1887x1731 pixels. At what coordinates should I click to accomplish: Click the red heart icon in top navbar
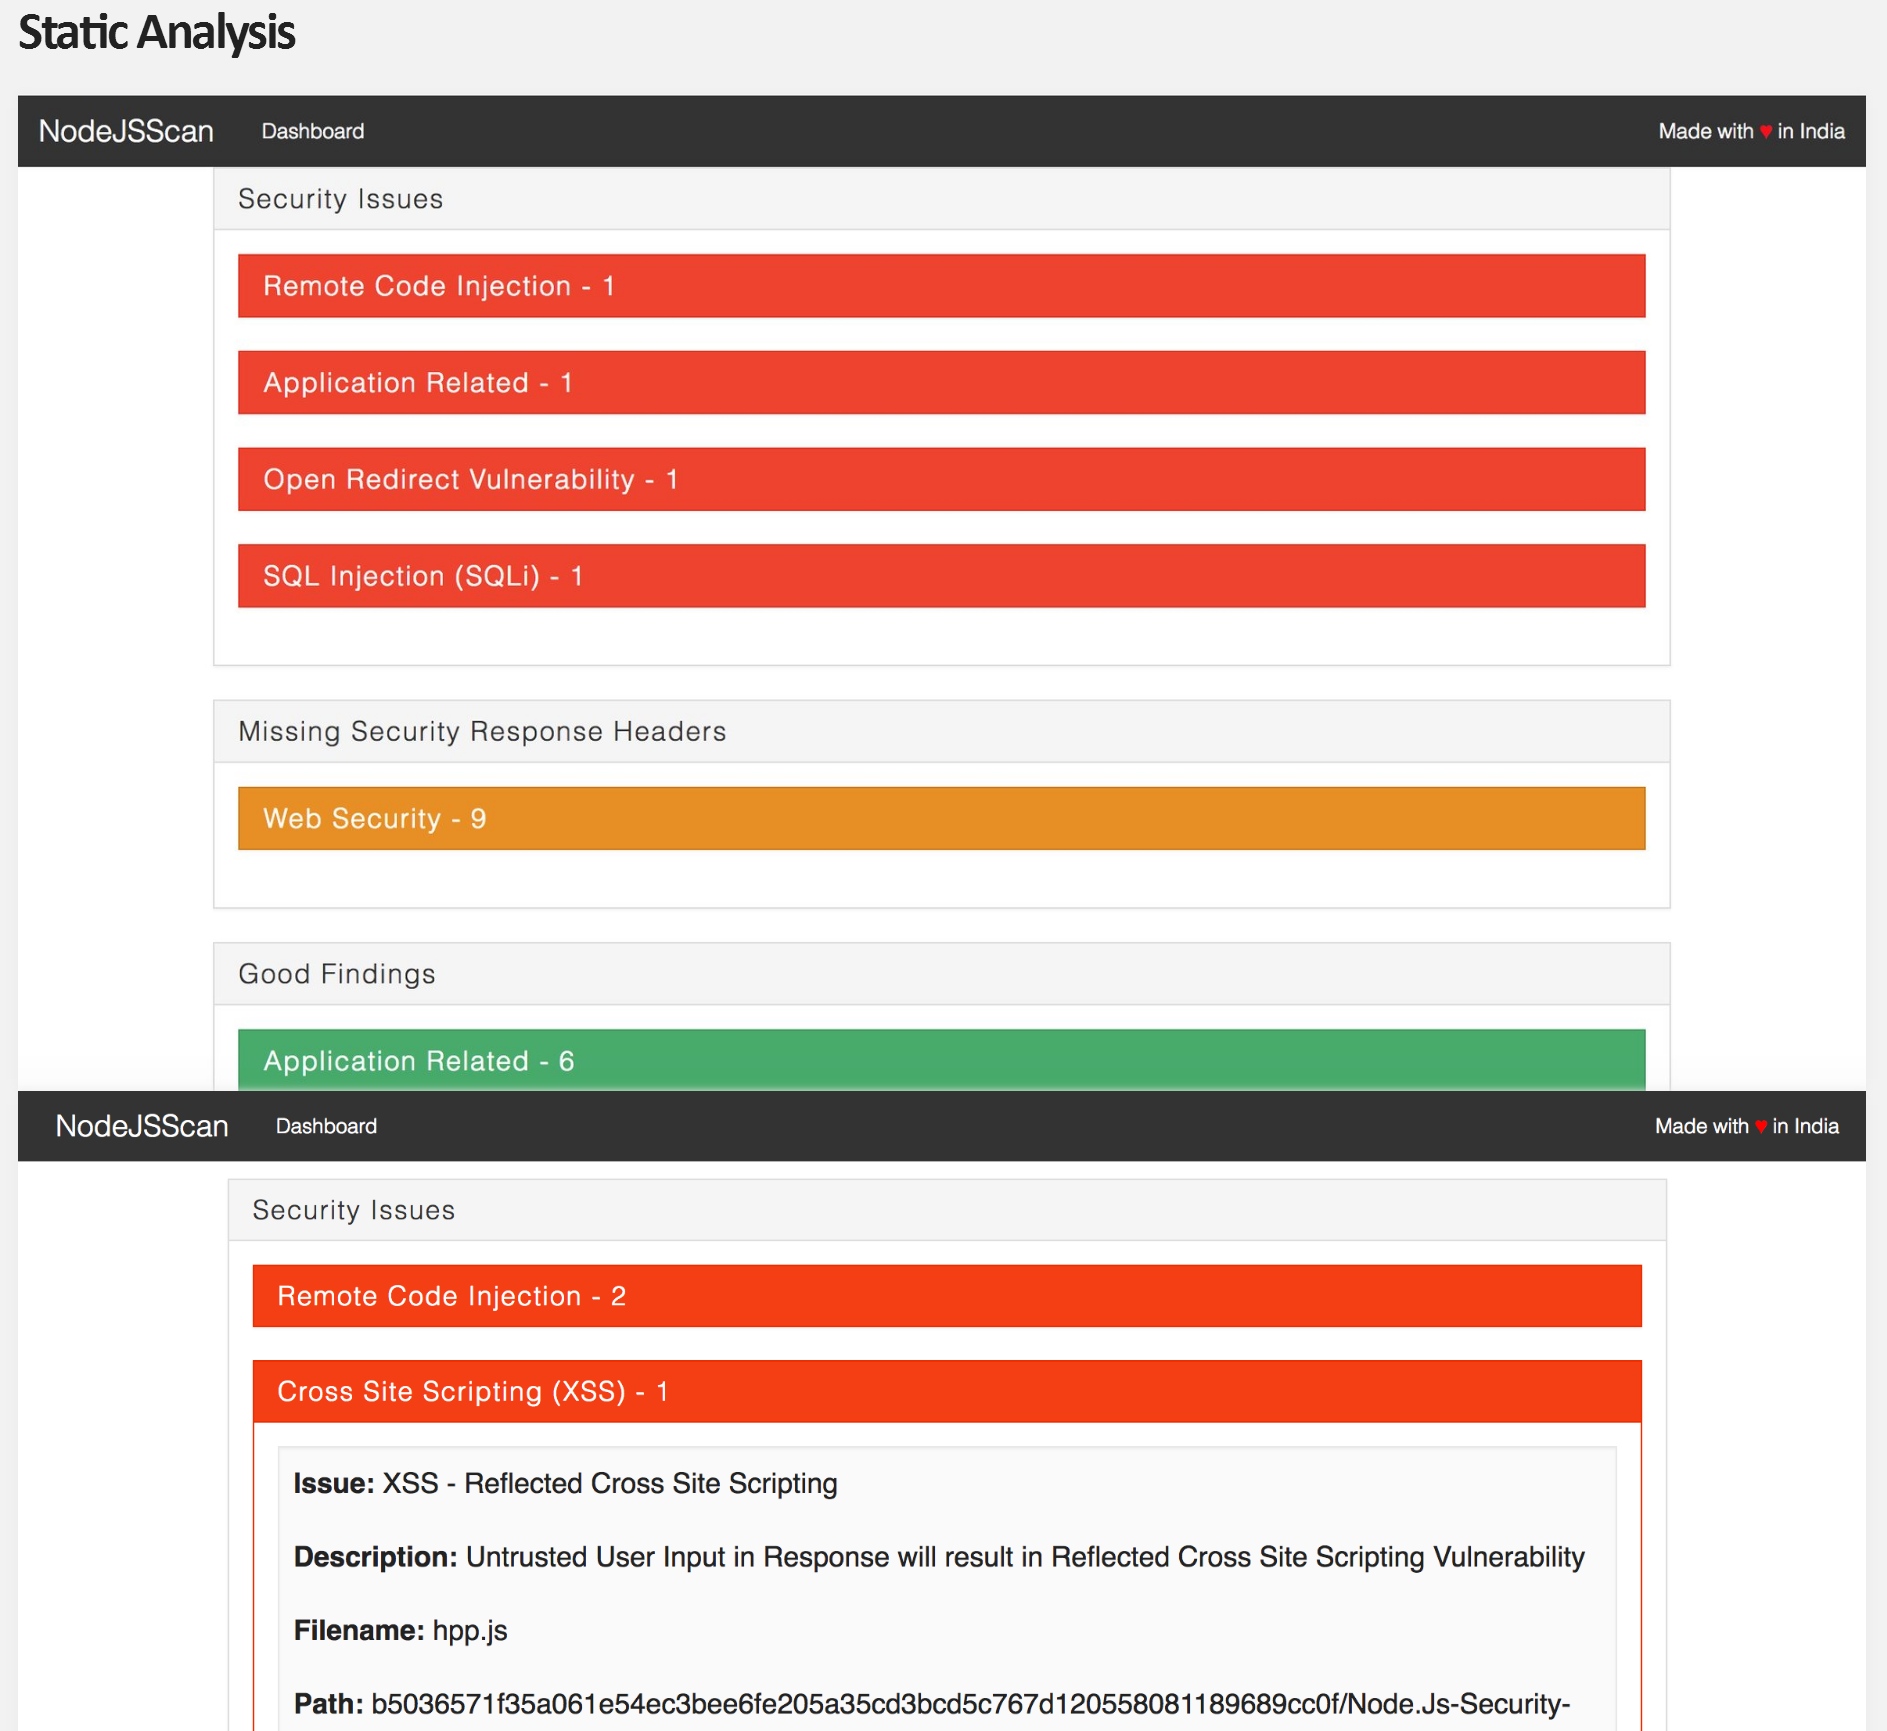(x=1766, y=131)
